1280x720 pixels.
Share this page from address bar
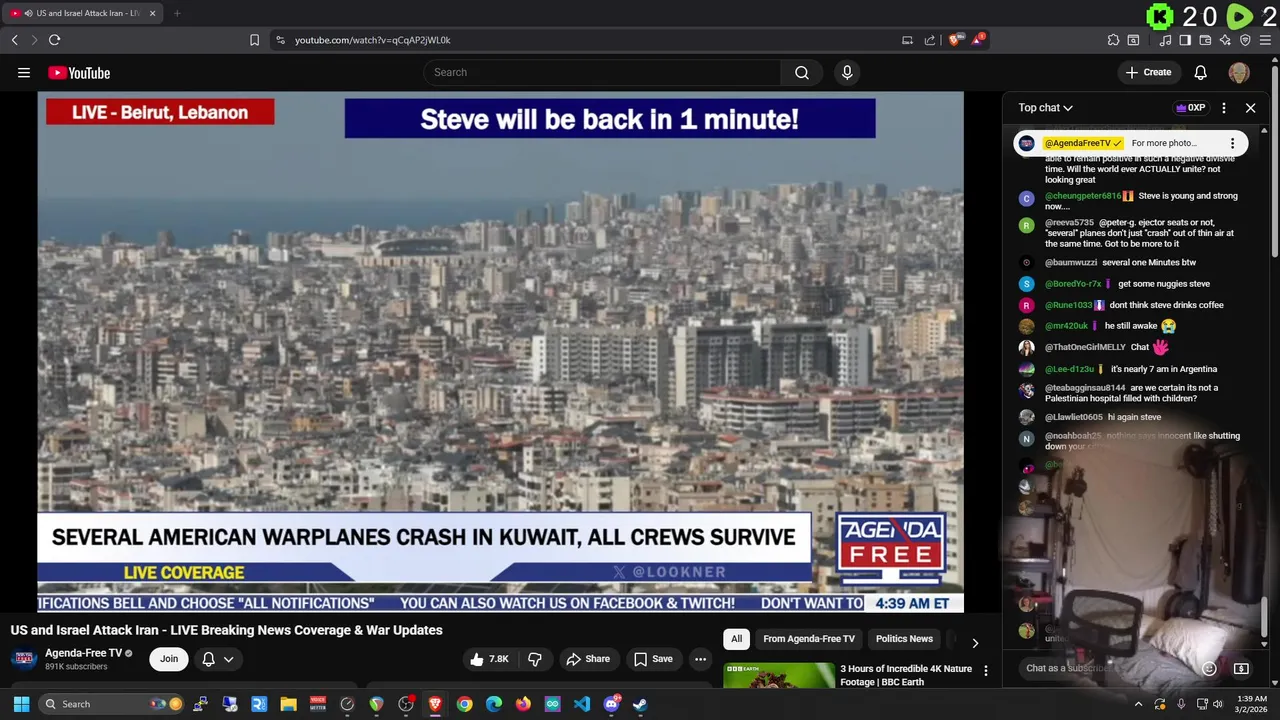coord(930,40)
